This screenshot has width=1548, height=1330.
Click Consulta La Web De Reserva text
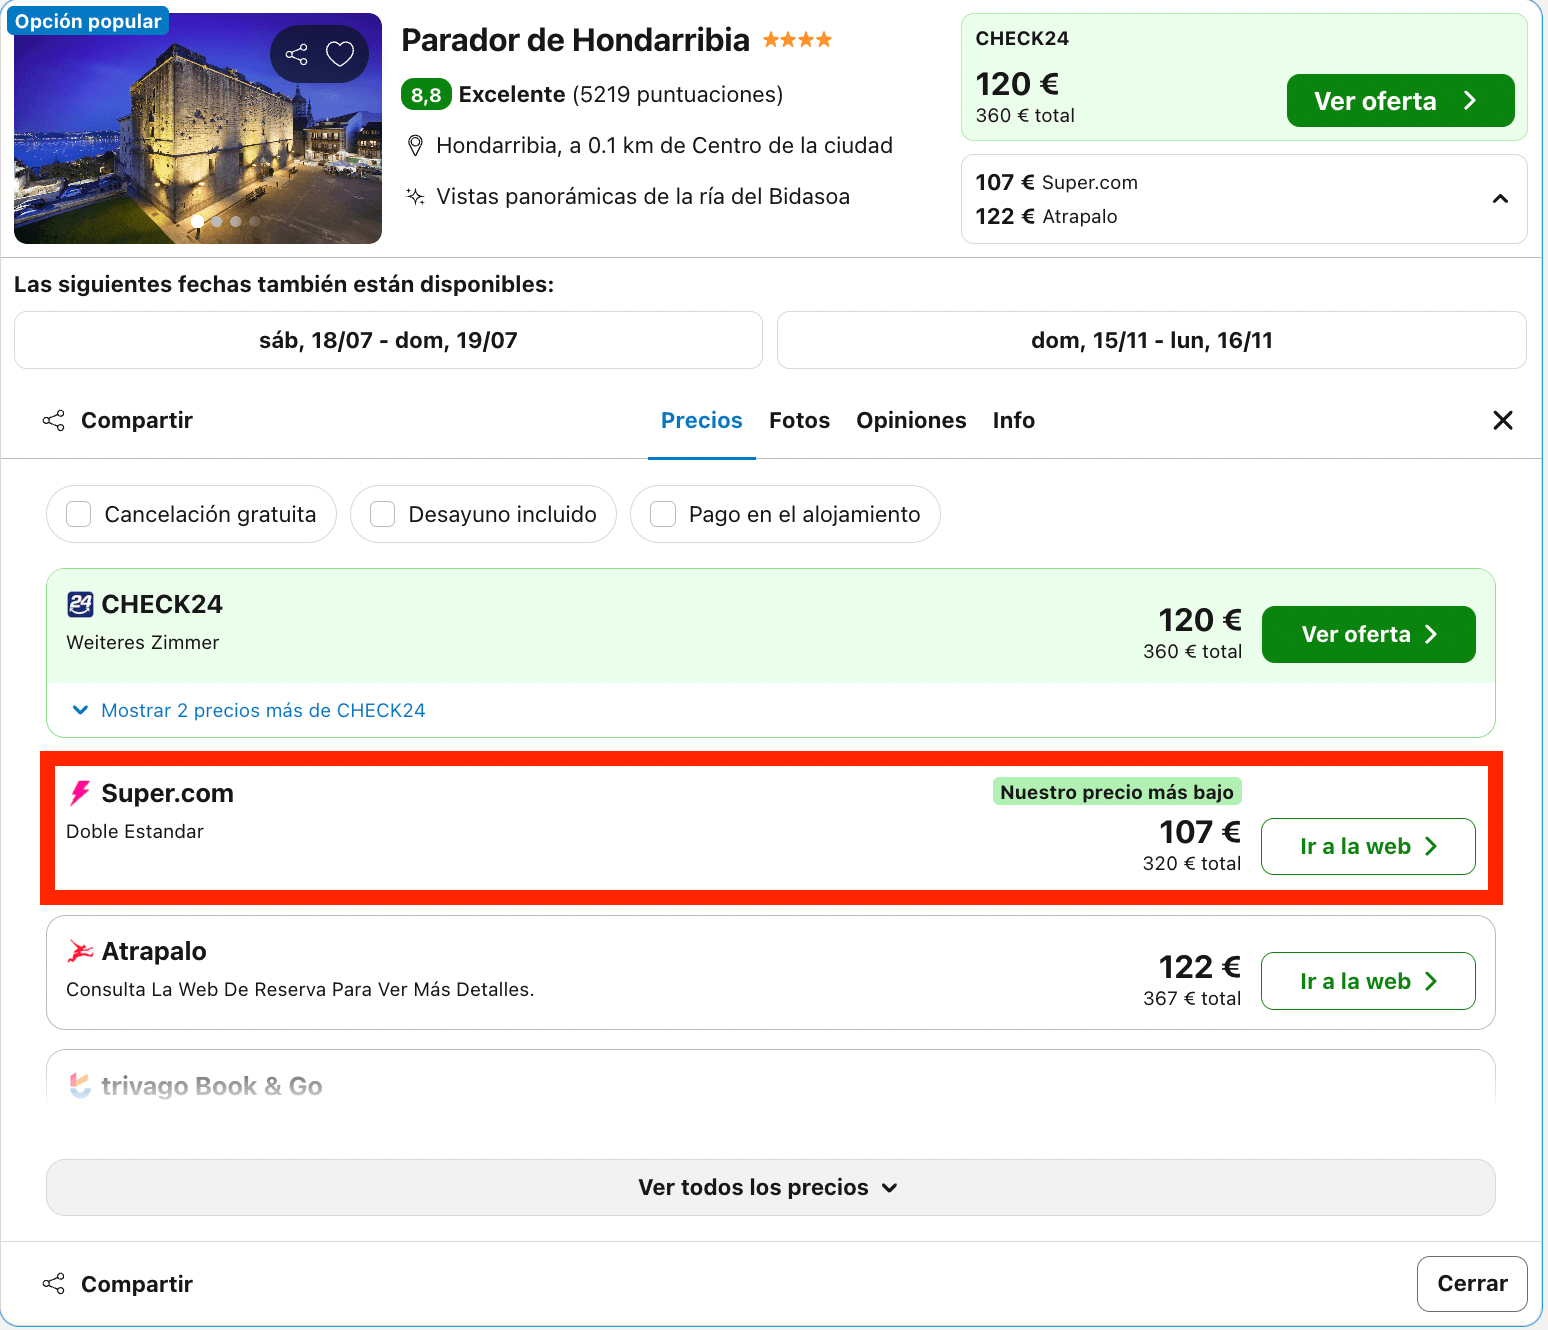pyautogui.click(x=300, y=989)
